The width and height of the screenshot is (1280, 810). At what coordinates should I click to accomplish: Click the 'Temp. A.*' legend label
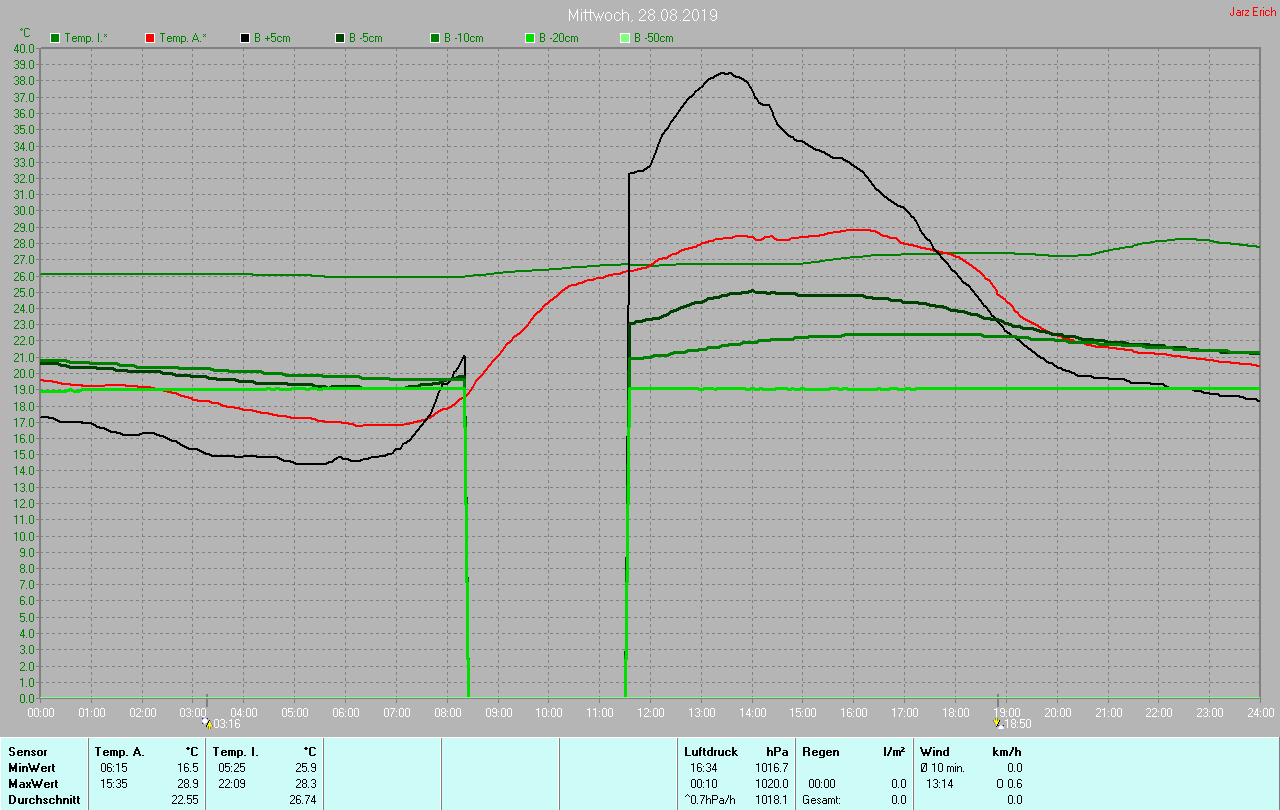[183, 38]
